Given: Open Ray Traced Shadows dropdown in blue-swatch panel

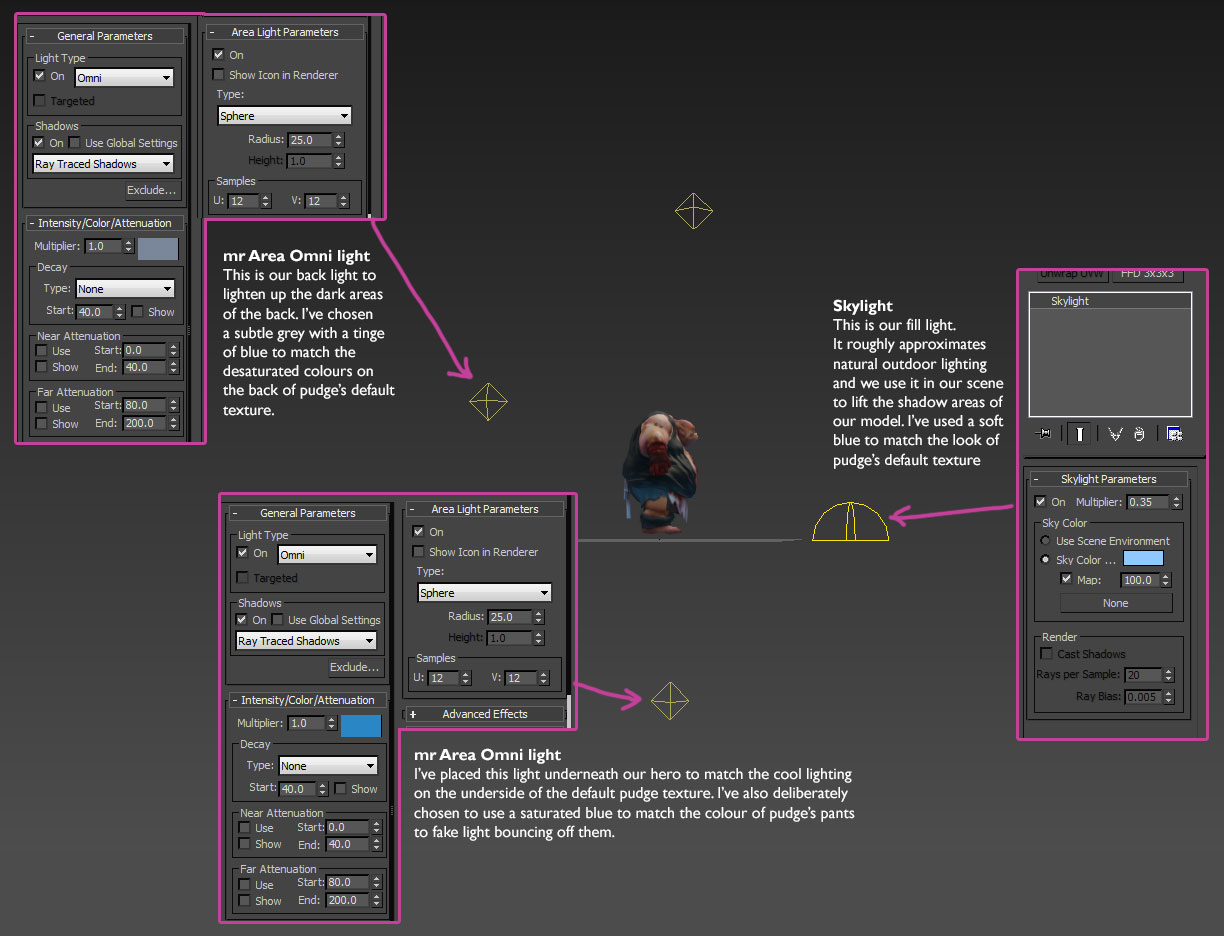Looking at the screenshot, I should [306, 641].
